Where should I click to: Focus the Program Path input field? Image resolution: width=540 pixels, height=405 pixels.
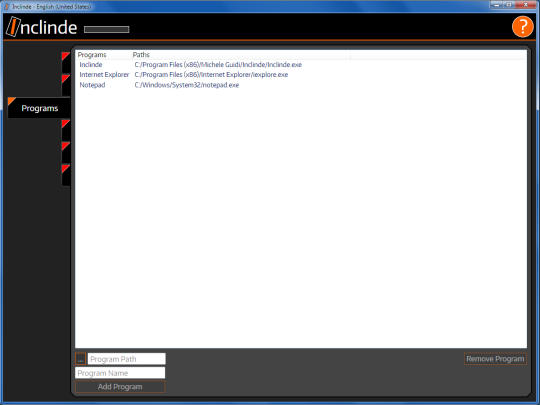click(126, 359)
